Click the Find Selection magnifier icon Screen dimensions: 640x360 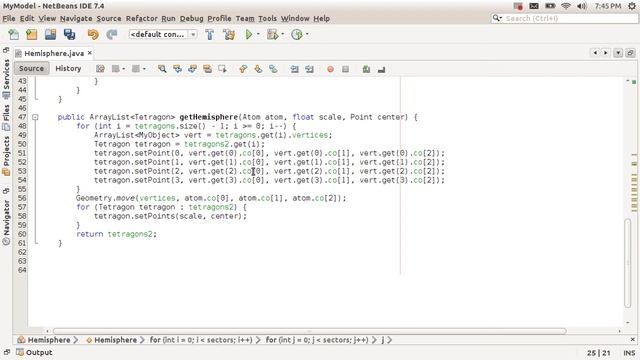coord(162,69)
